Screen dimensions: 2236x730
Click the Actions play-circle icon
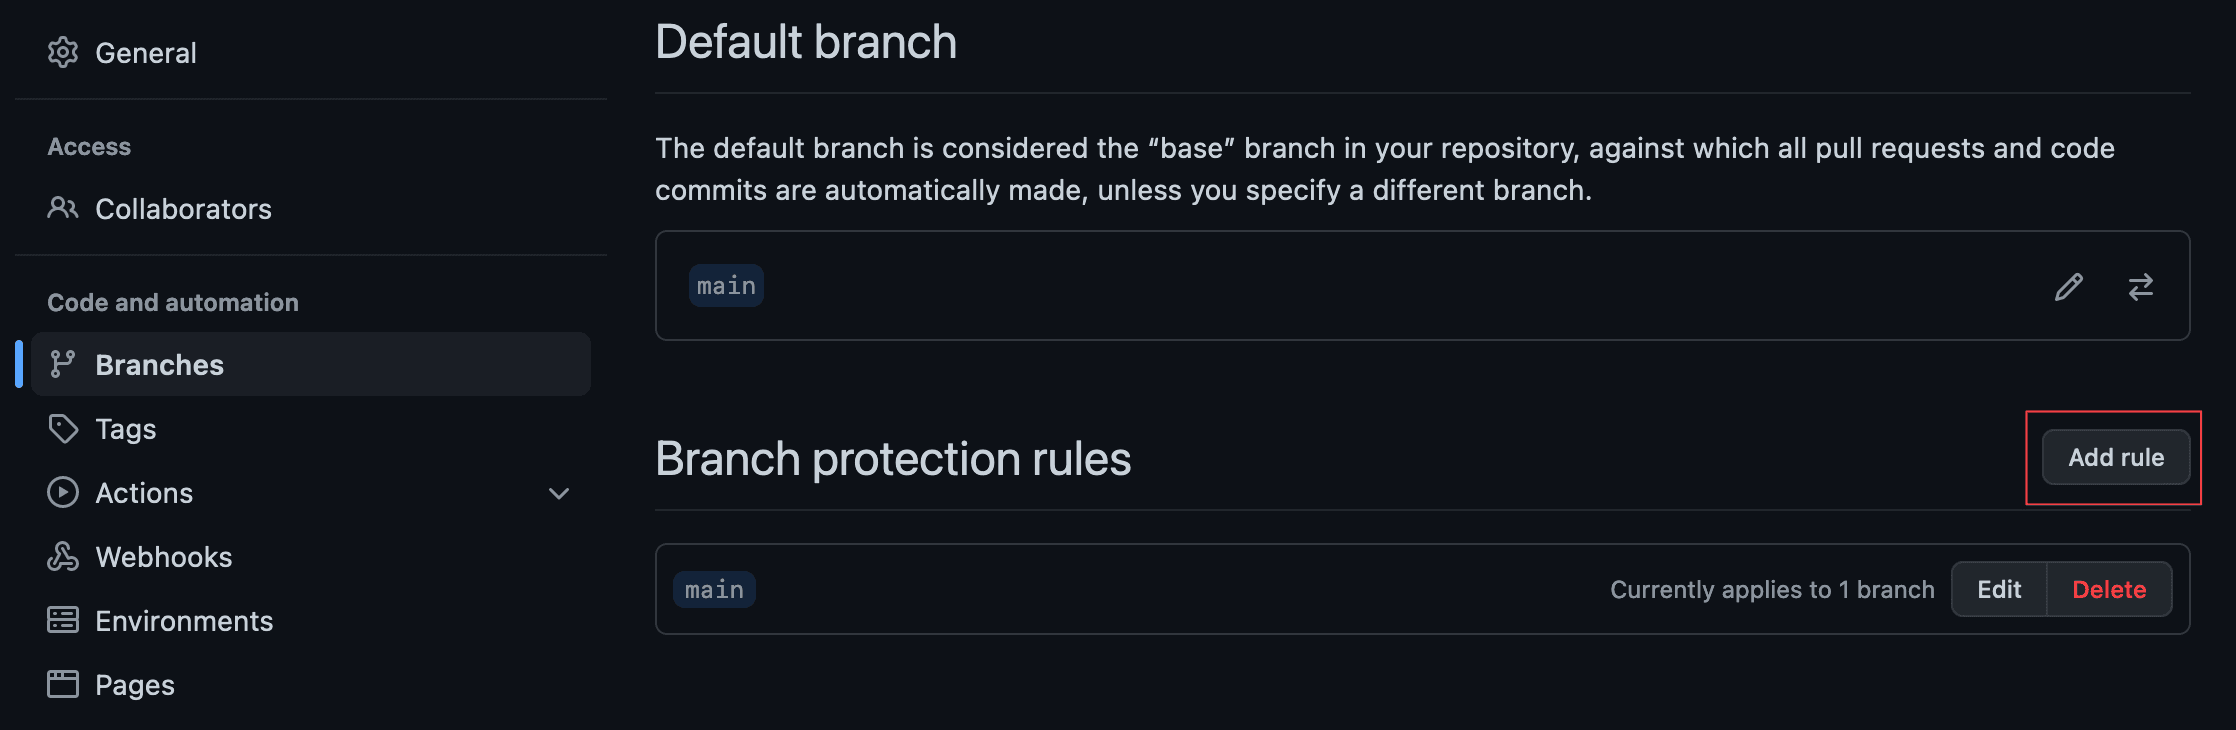click(63, 492)
